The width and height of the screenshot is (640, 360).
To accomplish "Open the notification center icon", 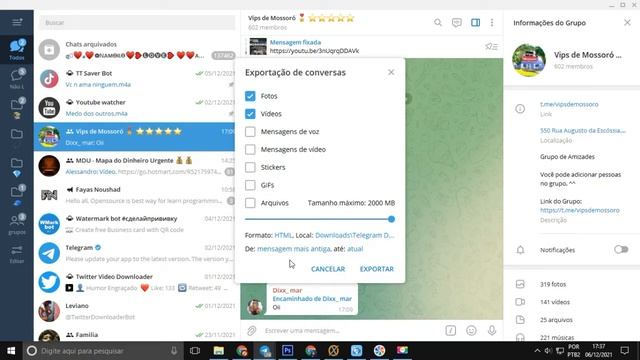I will coord(624,351).
